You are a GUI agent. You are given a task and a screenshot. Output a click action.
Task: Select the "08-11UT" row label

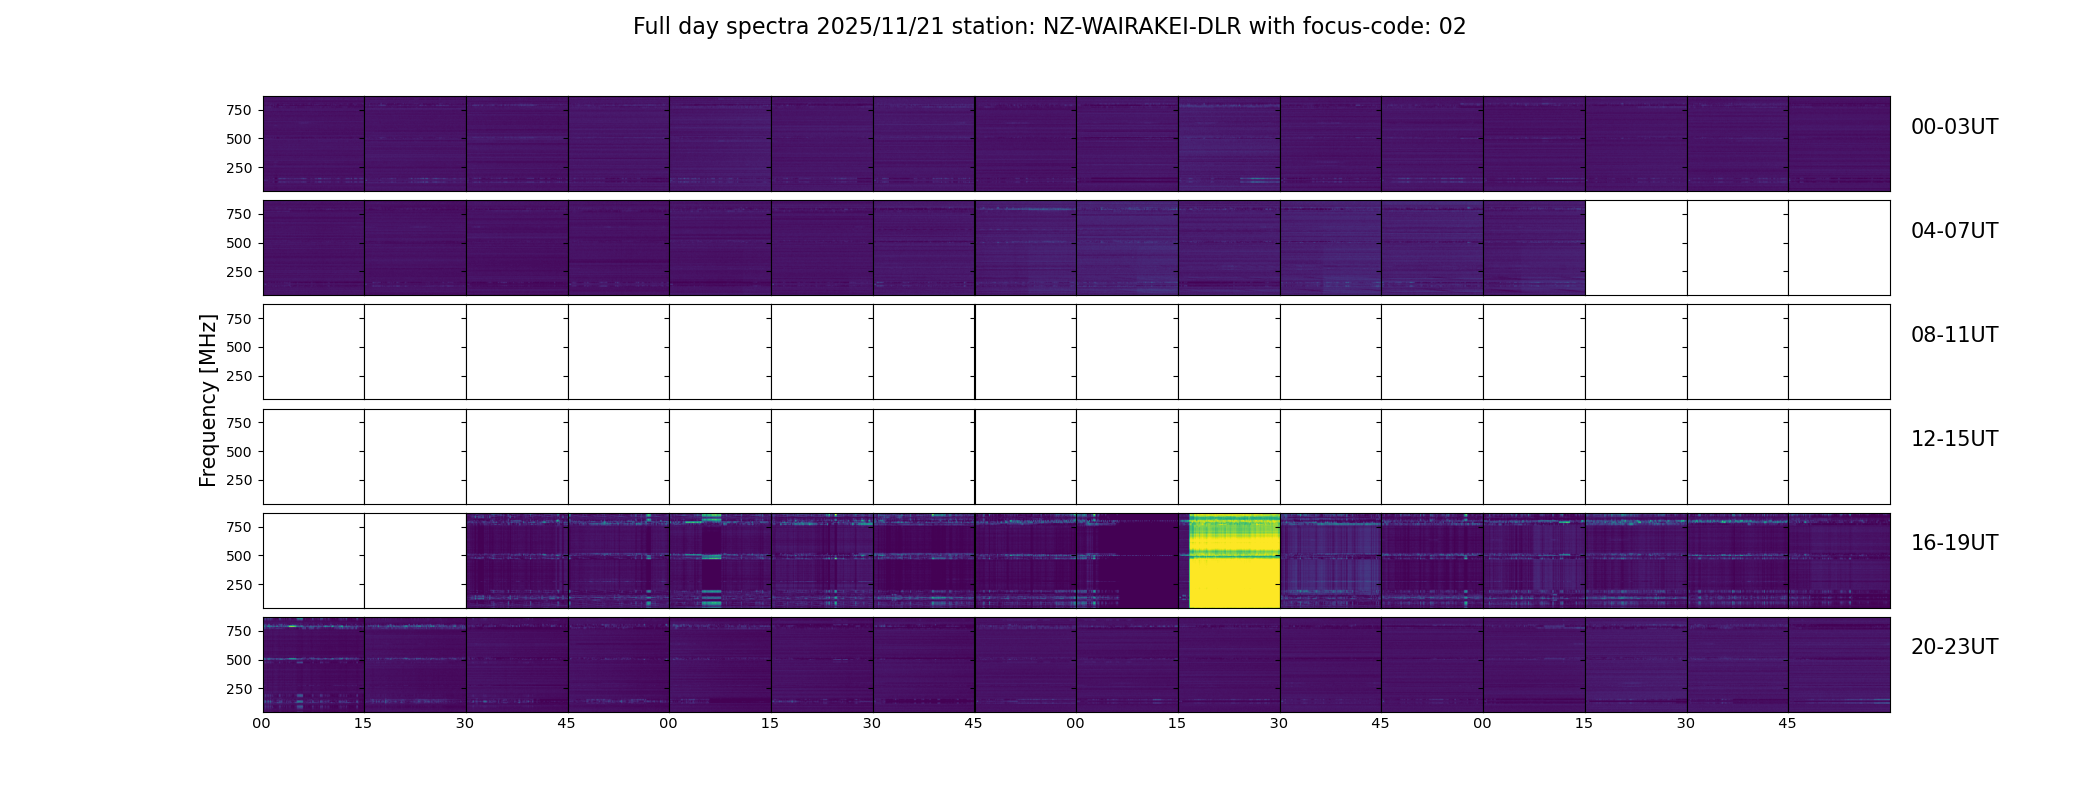click(1954, 335)
